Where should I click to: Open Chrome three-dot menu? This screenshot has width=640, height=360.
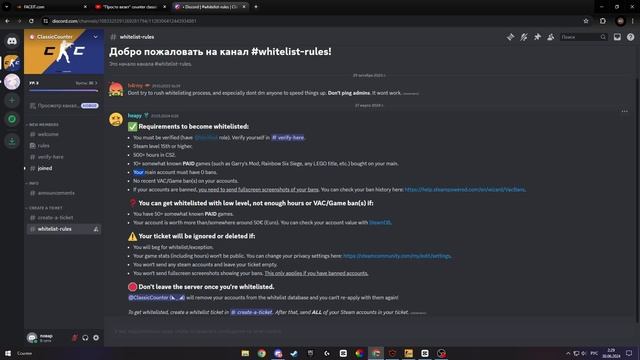coord(633,21)
